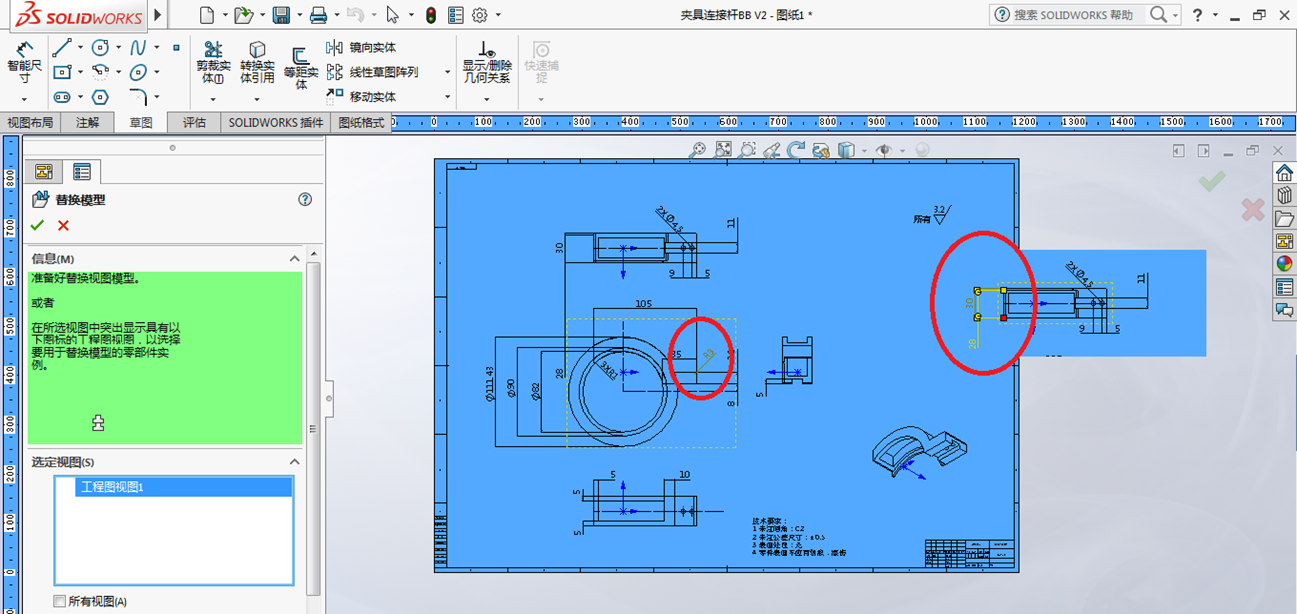
Task: Click the New document icon
Action: pyautogui.click(x=207, y=15)
